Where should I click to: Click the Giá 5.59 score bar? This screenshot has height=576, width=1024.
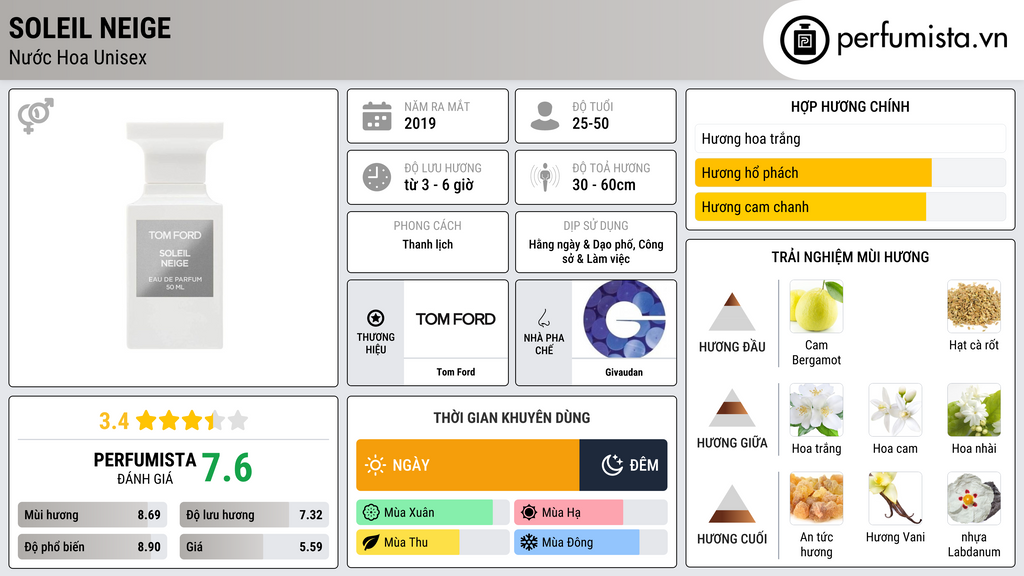click(x=254, y=547)
